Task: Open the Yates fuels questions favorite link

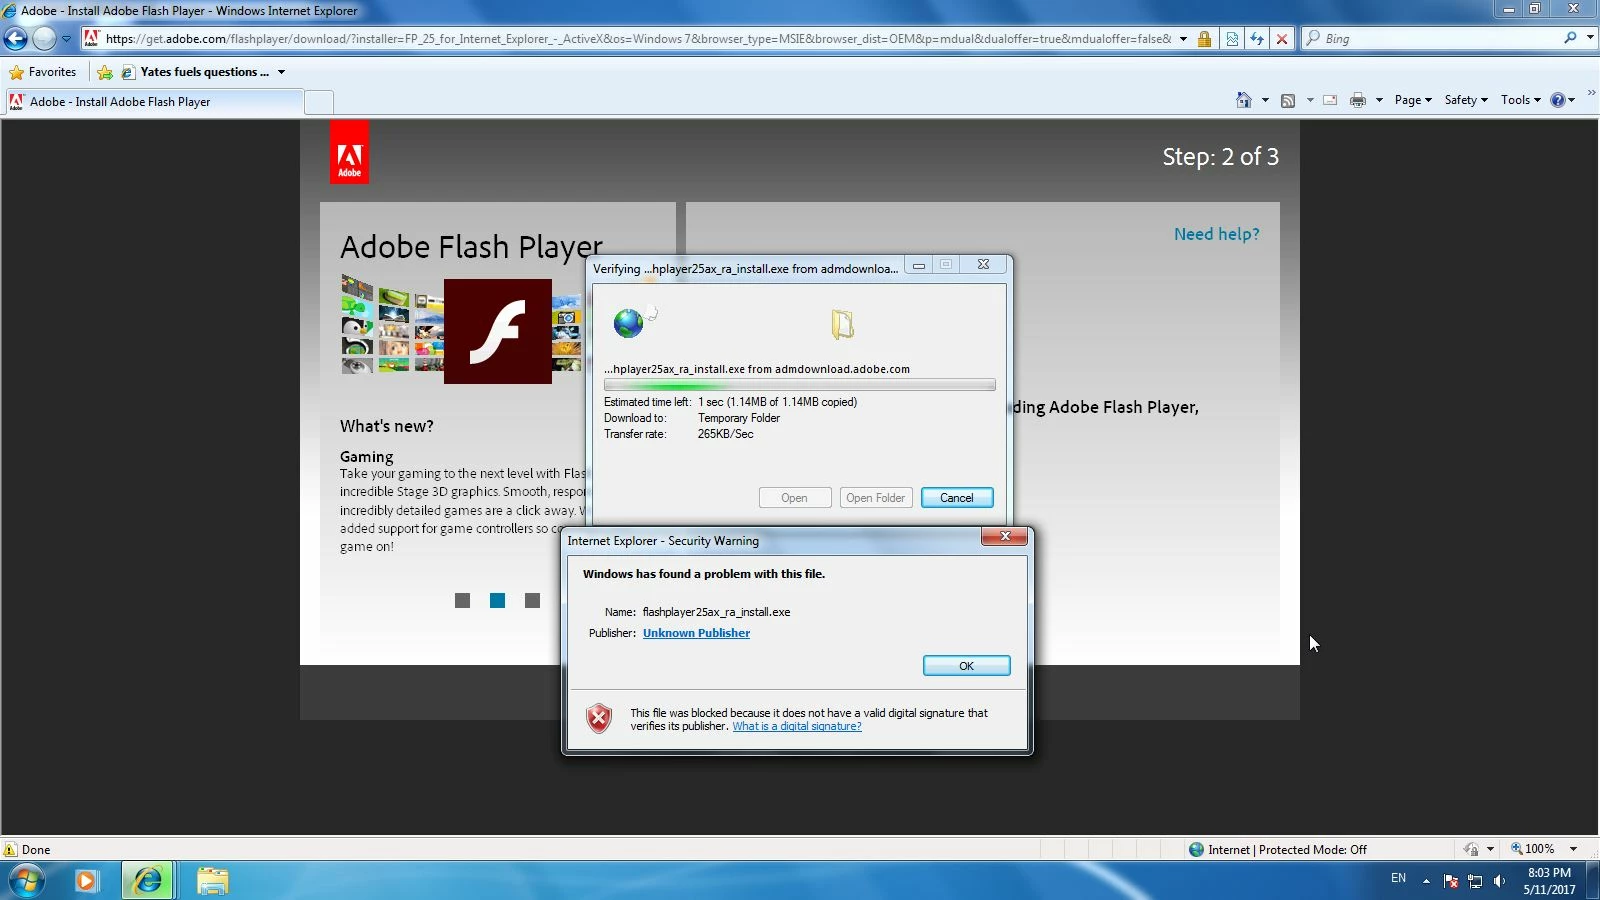Action: 195,72
